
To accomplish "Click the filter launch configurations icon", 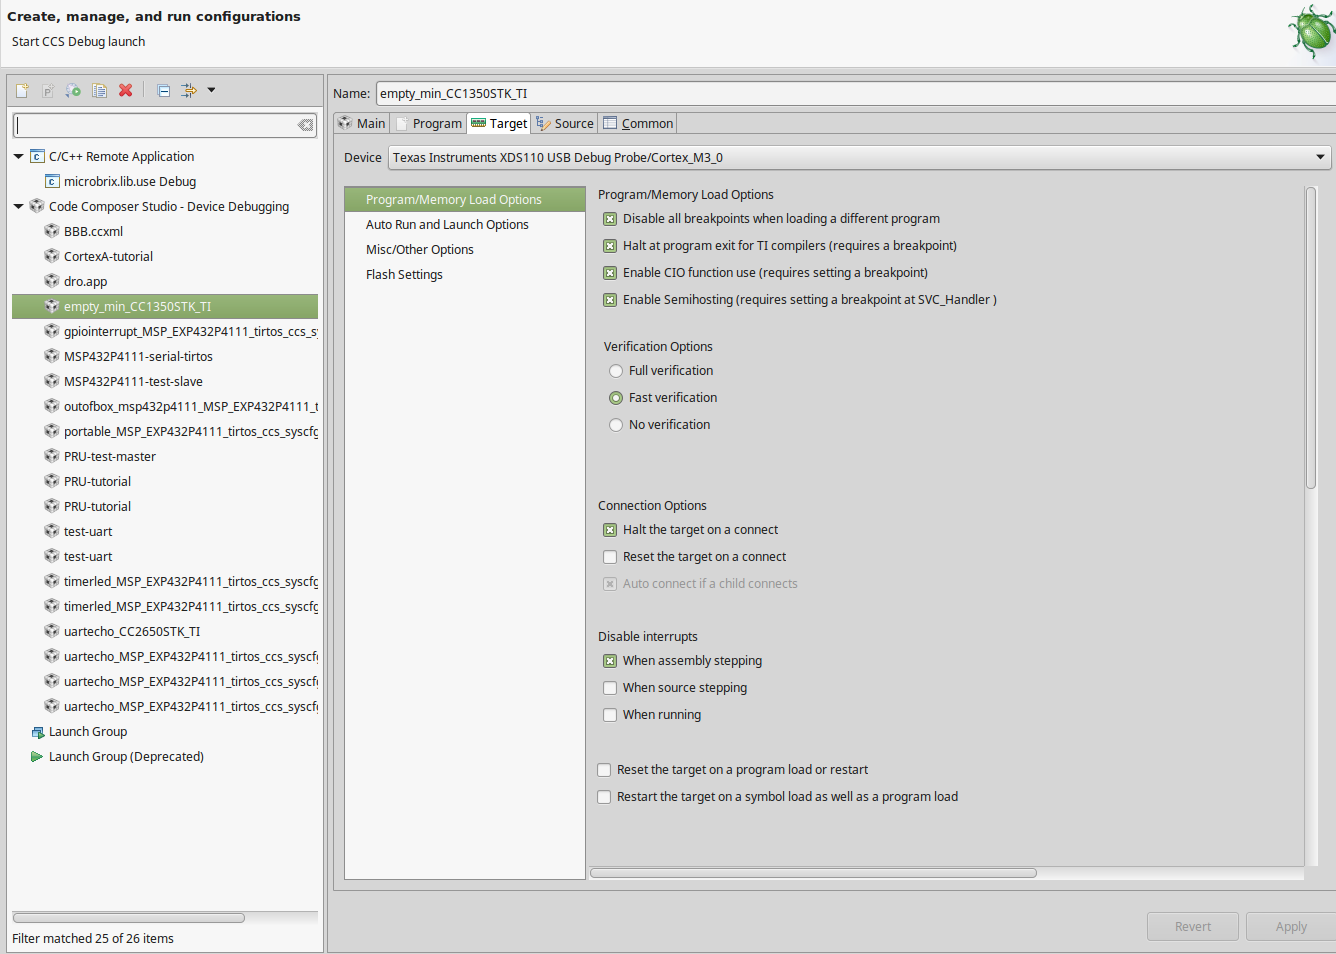I will pyautogui.click(x=188, y=90).
